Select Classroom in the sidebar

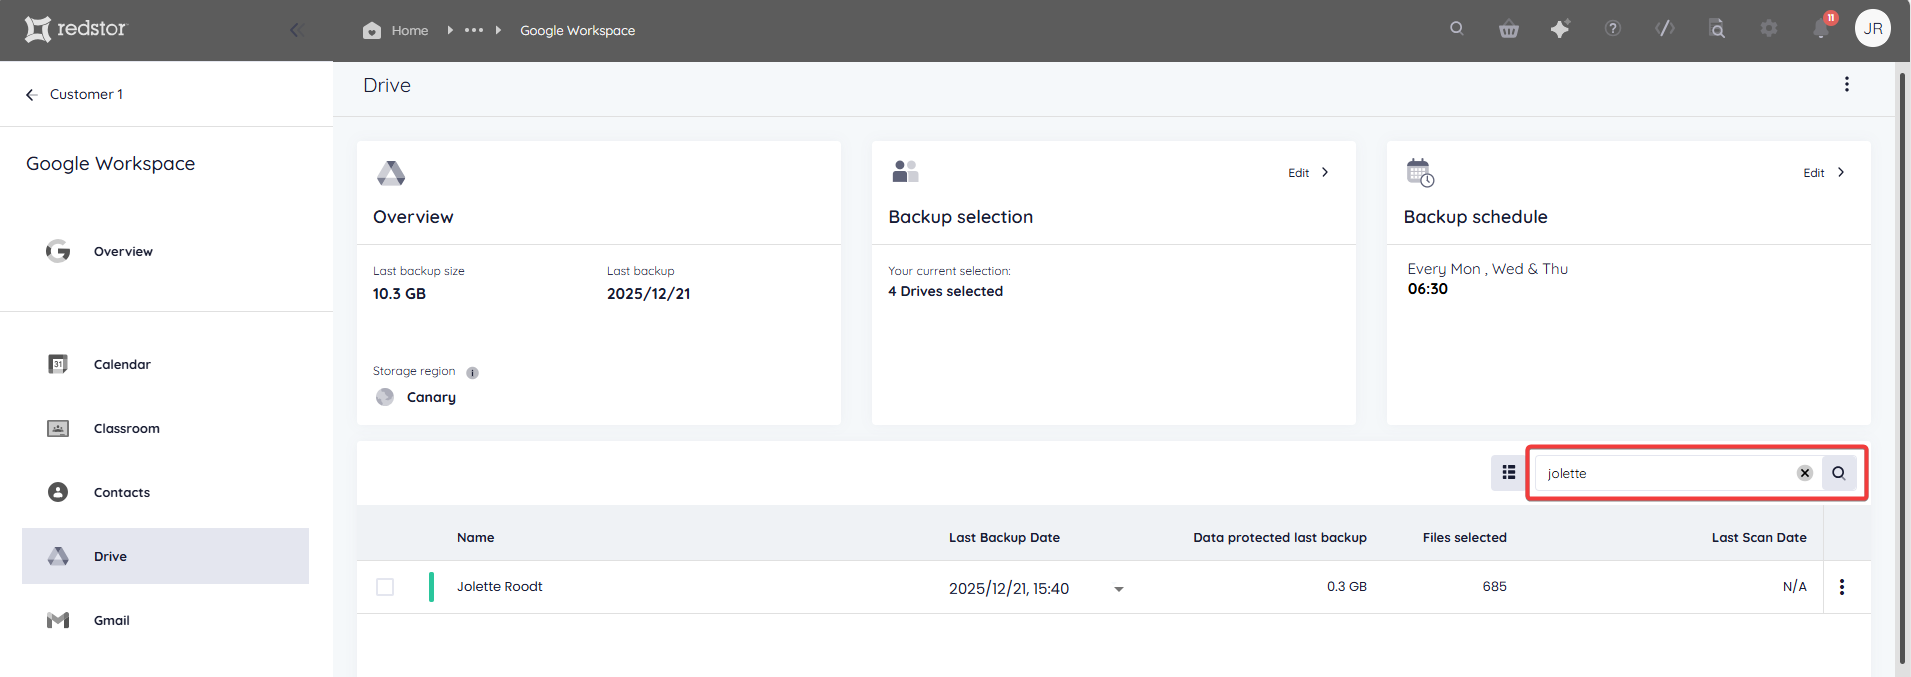click(x=165, y=428)
